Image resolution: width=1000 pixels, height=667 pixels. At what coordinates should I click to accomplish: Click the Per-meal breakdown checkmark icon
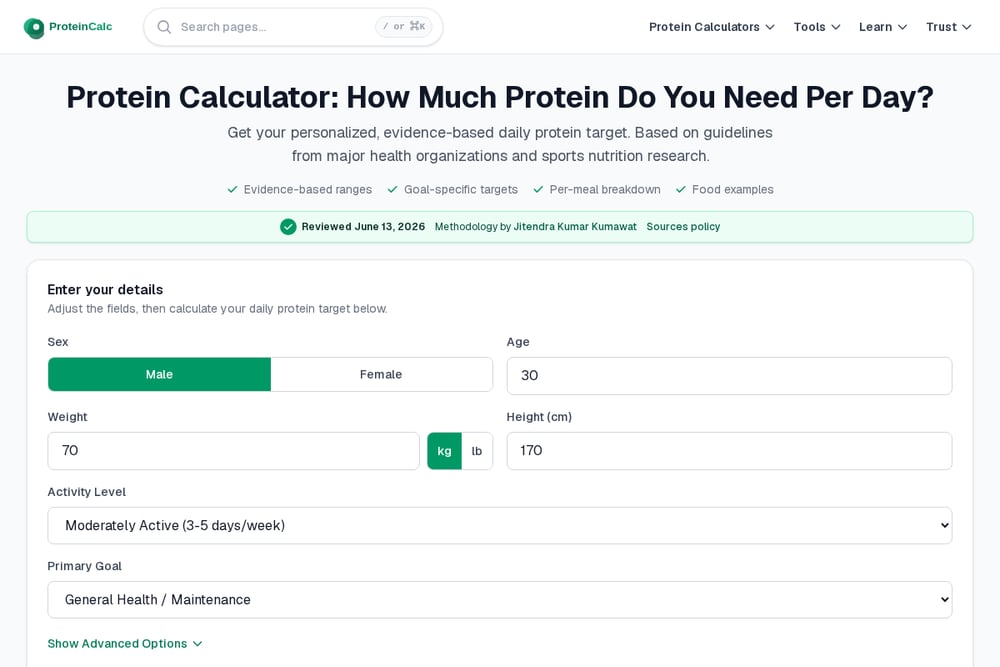[x=538, y=189]
